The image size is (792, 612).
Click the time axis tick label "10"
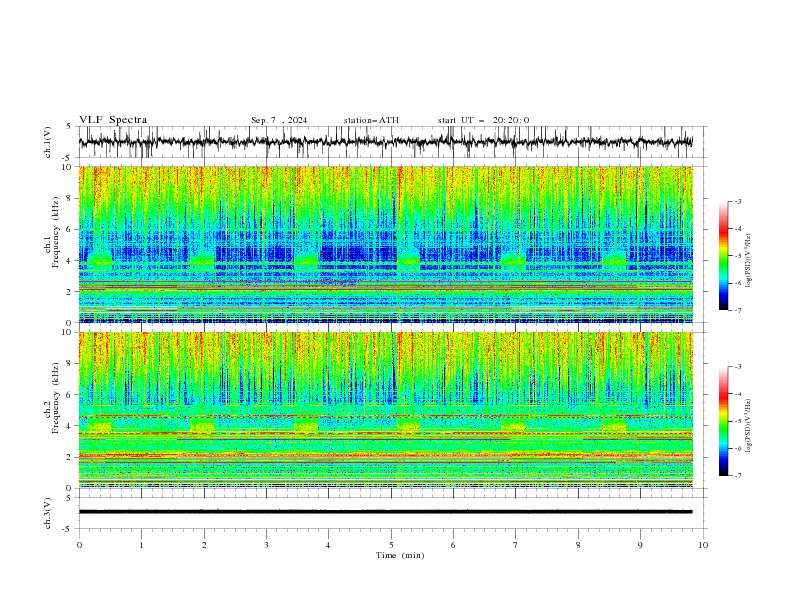tap(703, 545)
